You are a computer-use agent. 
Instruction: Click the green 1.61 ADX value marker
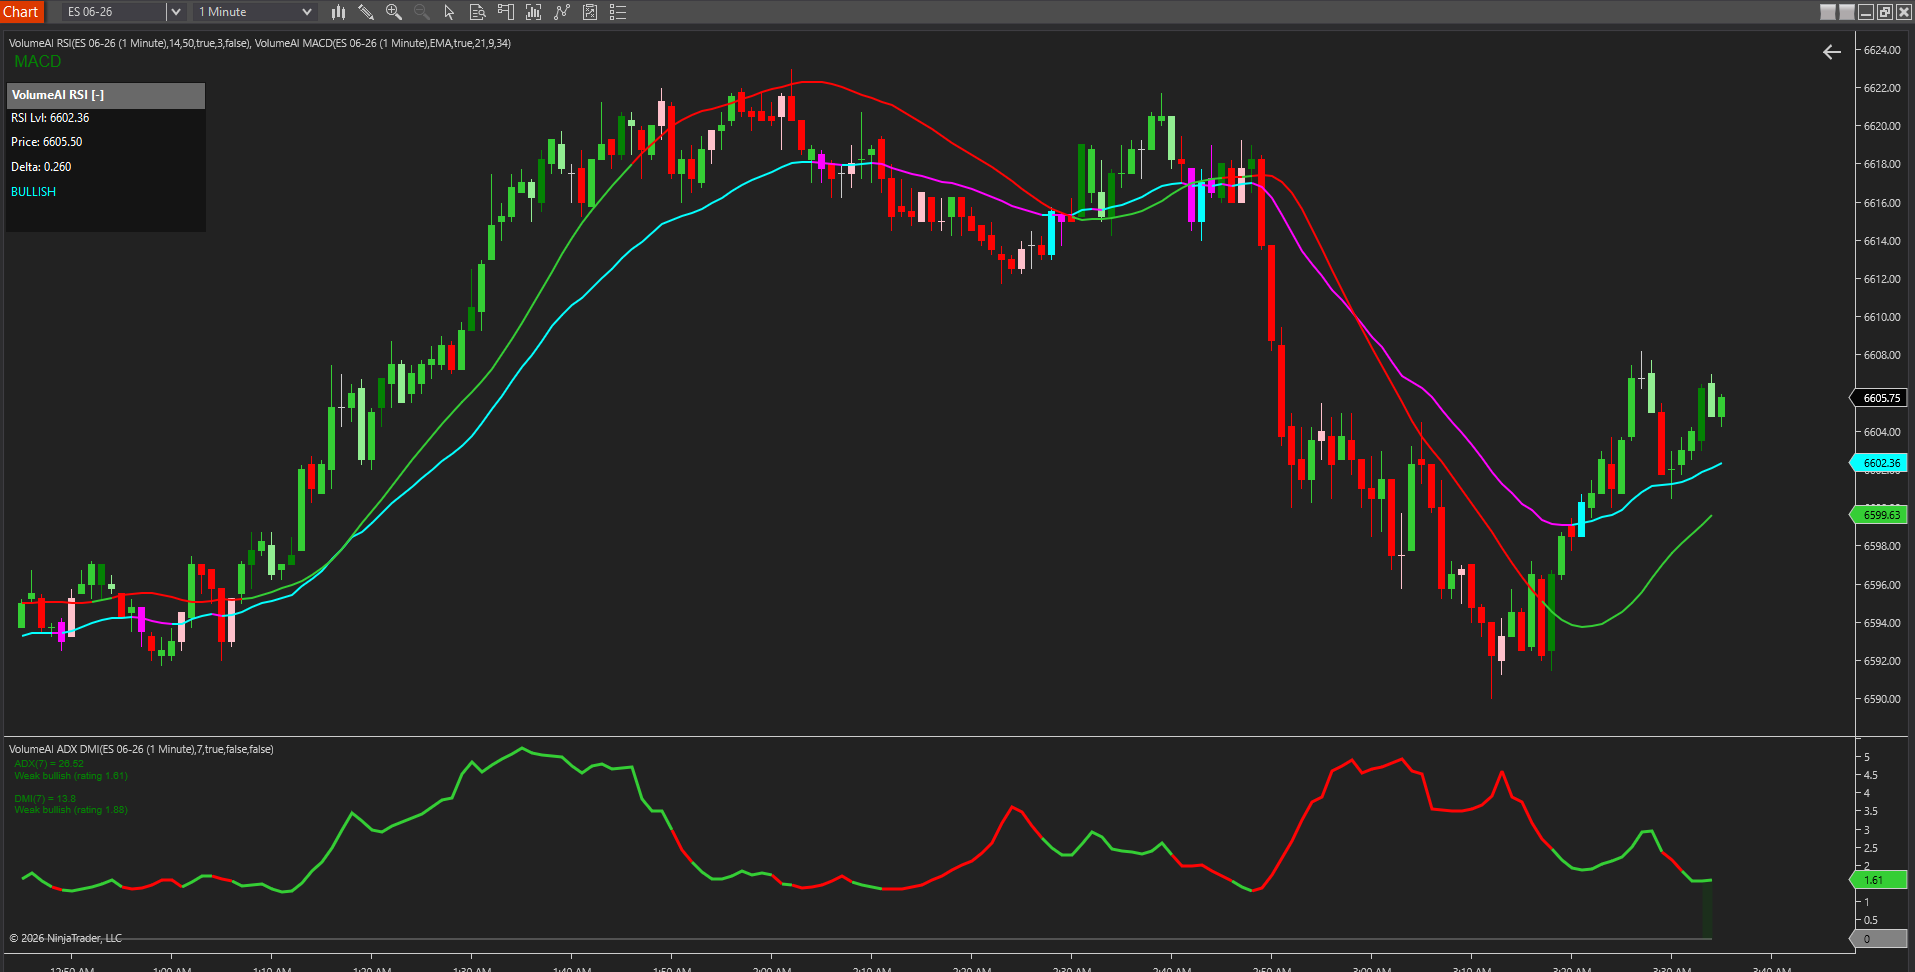tap(1879, 880)
